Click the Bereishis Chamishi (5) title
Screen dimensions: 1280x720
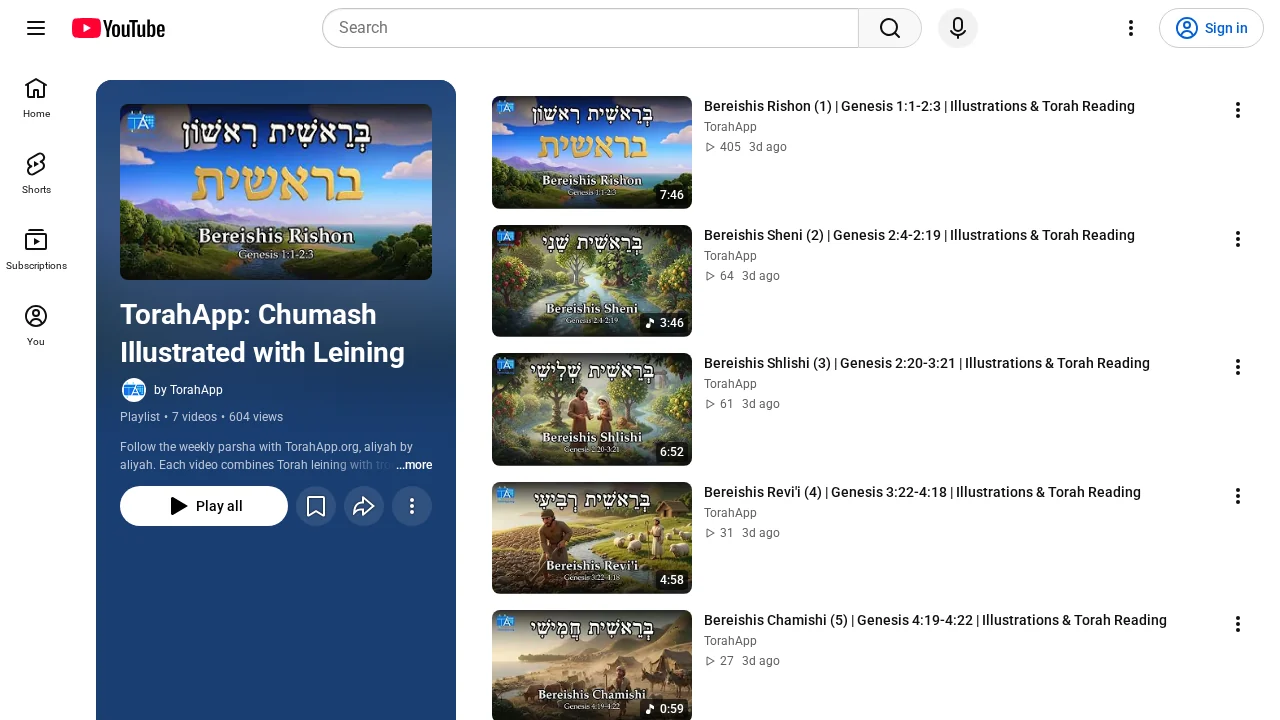935,620
